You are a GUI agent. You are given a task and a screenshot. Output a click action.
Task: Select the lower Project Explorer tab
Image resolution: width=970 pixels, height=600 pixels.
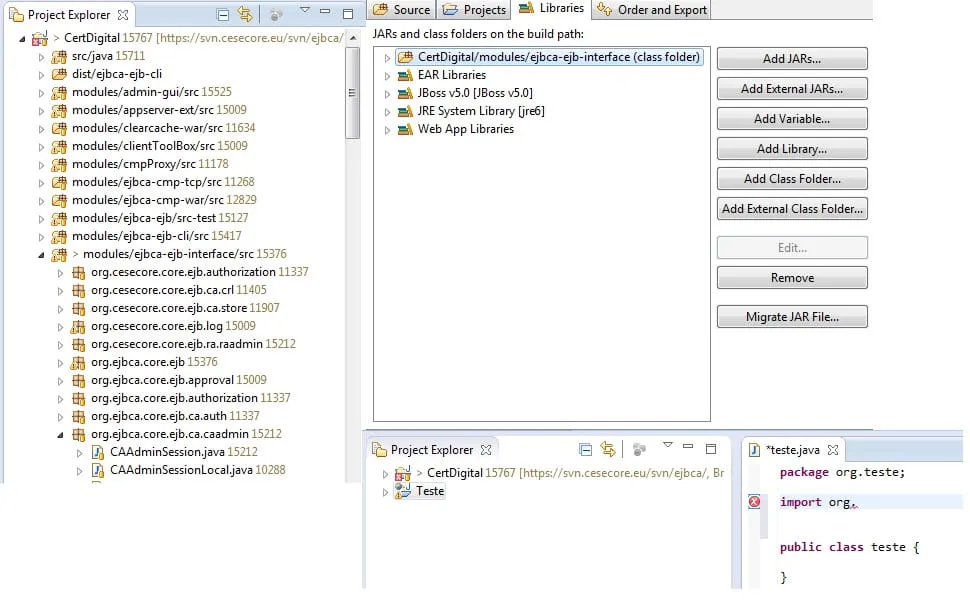pyautogui.click(x=432, y=450)
